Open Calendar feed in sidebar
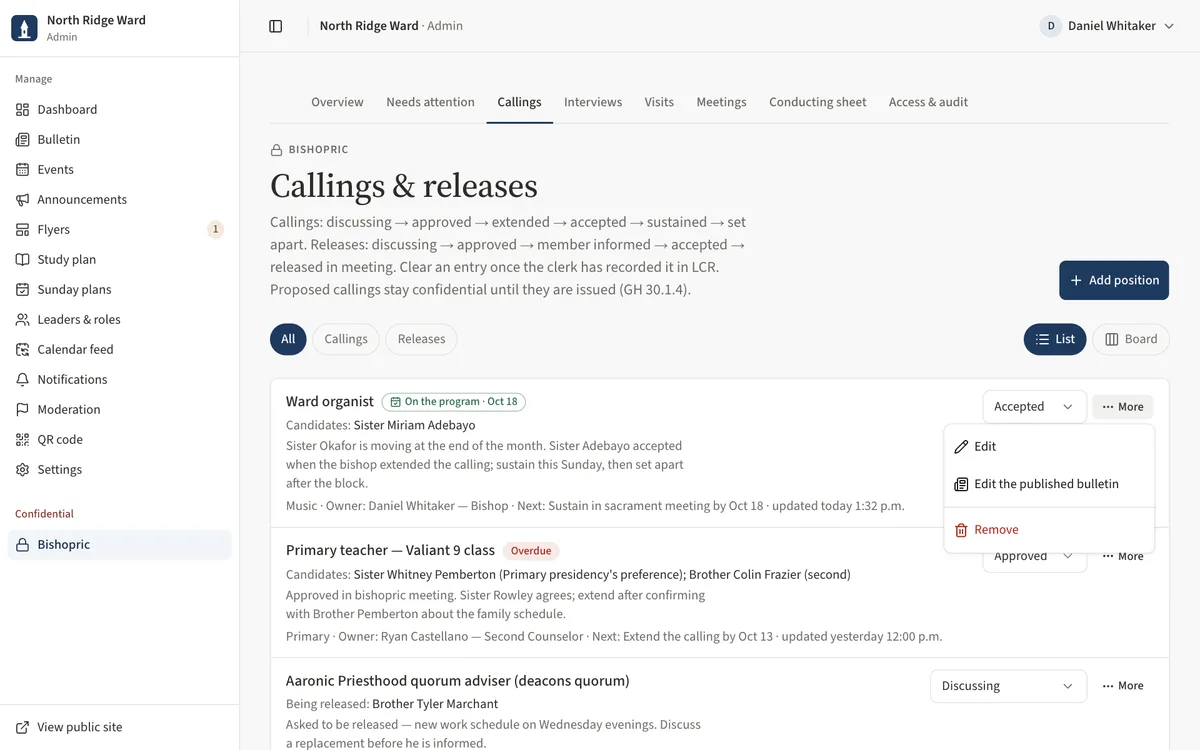 120,349
